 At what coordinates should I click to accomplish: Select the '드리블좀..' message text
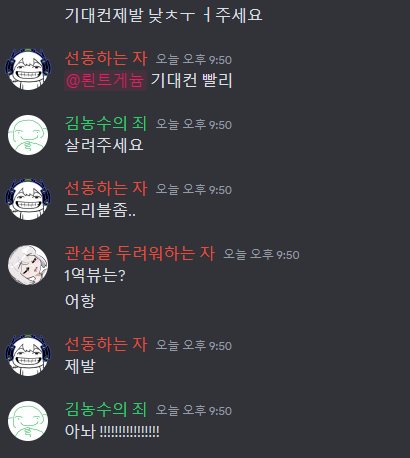(x=100, y=210)
